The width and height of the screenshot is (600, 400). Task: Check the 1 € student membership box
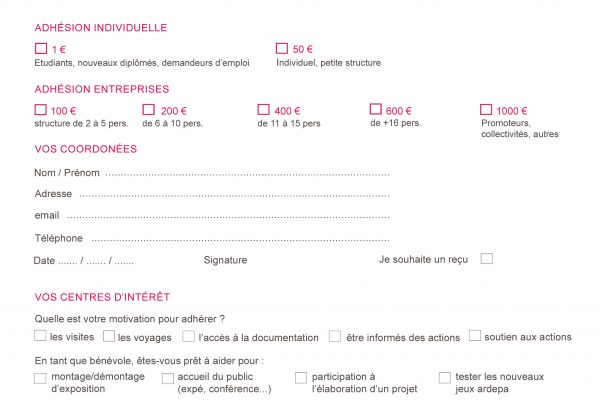pyautogui.click(x=41, y=49)
